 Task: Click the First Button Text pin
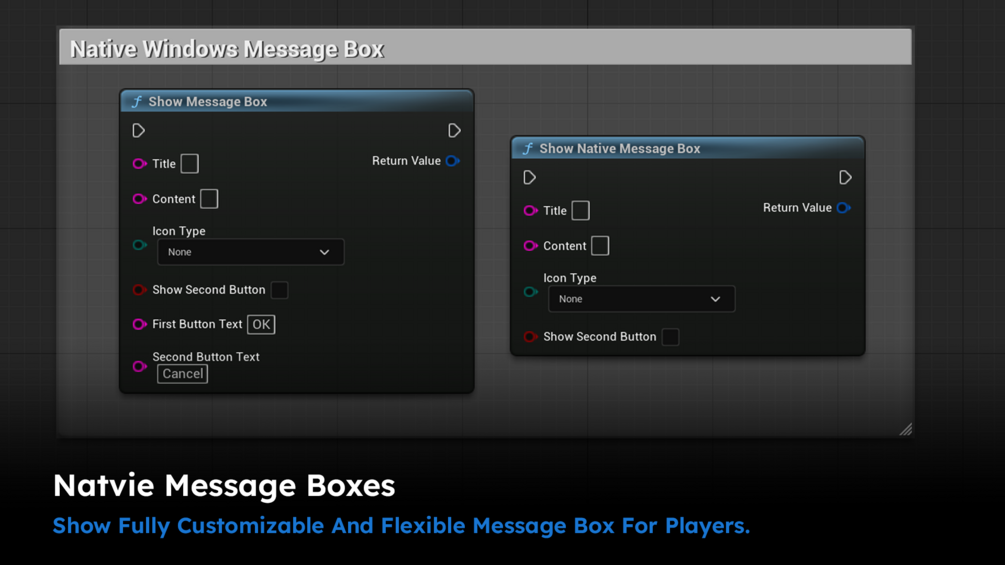(139, 324)
